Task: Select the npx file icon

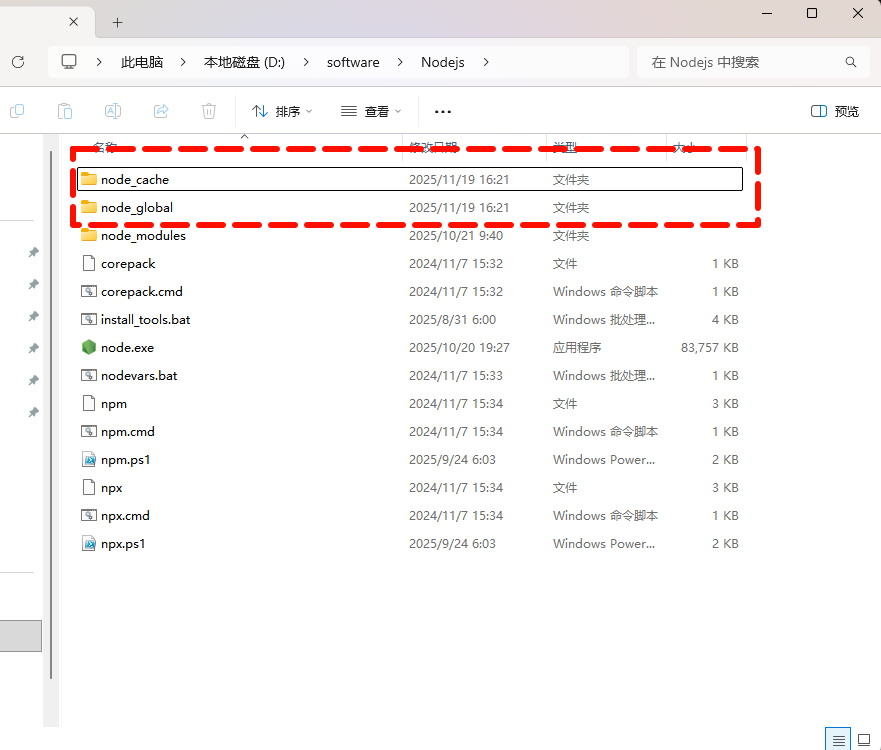Action: [x=89, y=487]
